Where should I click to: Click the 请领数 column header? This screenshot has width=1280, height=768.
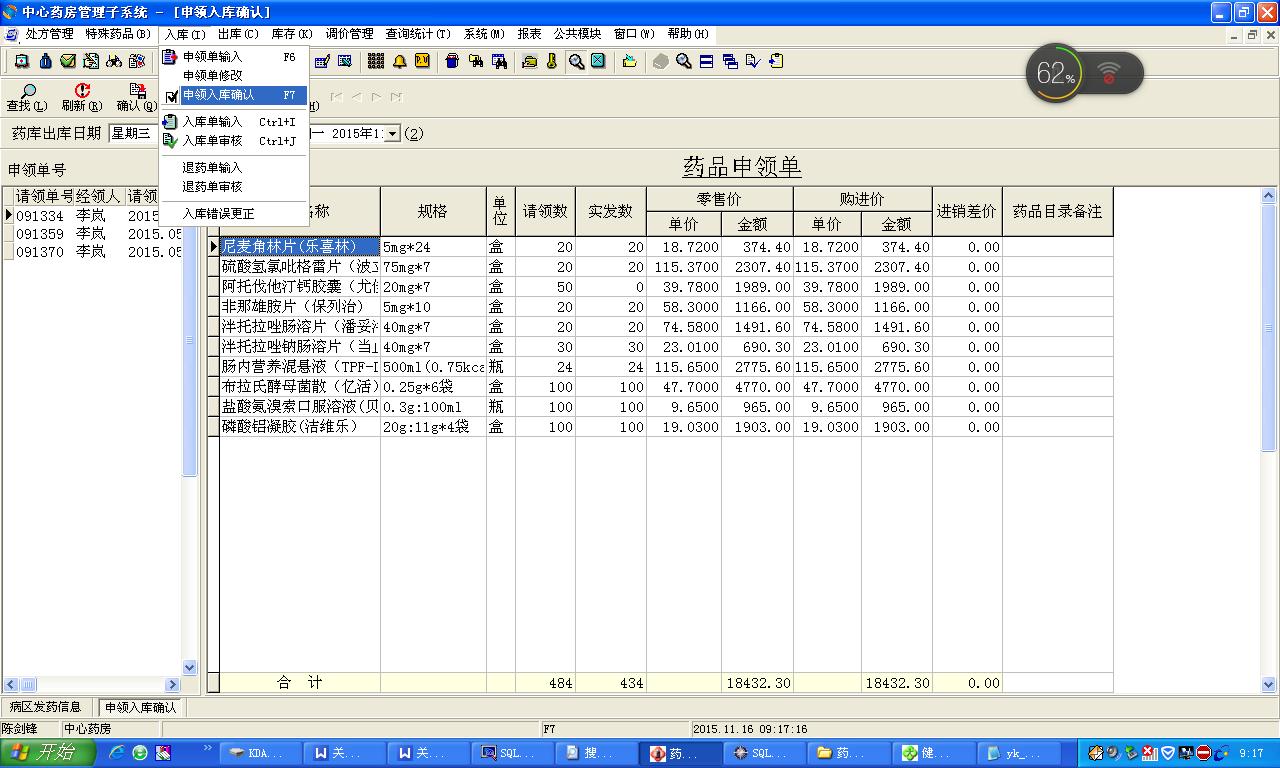click(x=545, y=211)
